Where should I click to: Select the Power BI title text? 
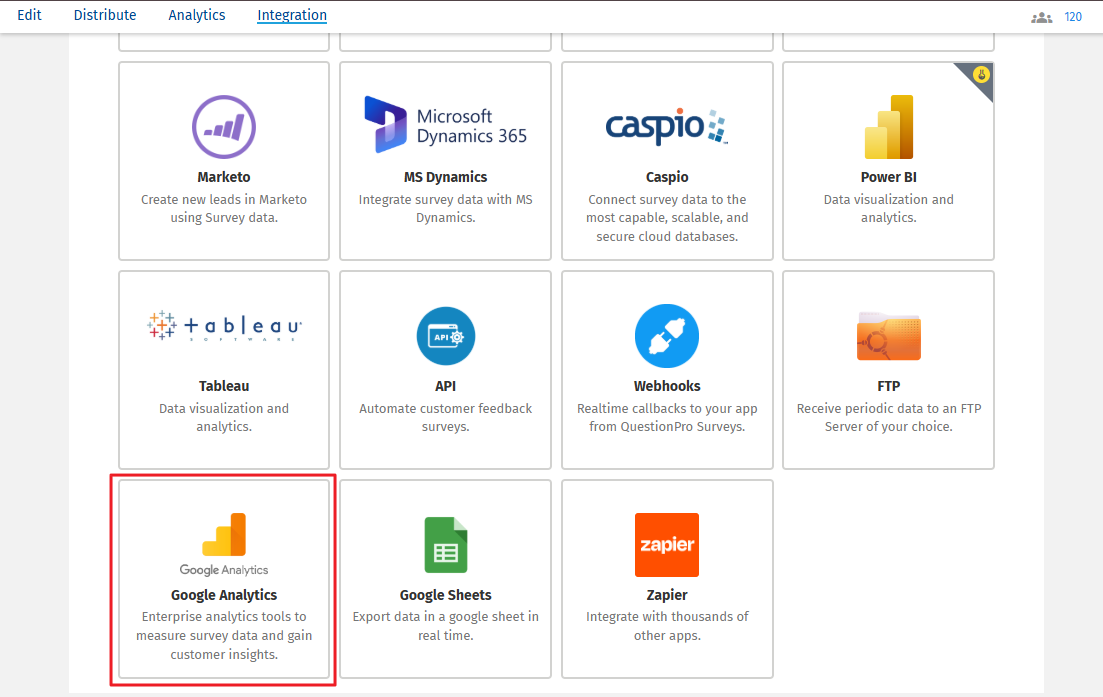point(888,177)
